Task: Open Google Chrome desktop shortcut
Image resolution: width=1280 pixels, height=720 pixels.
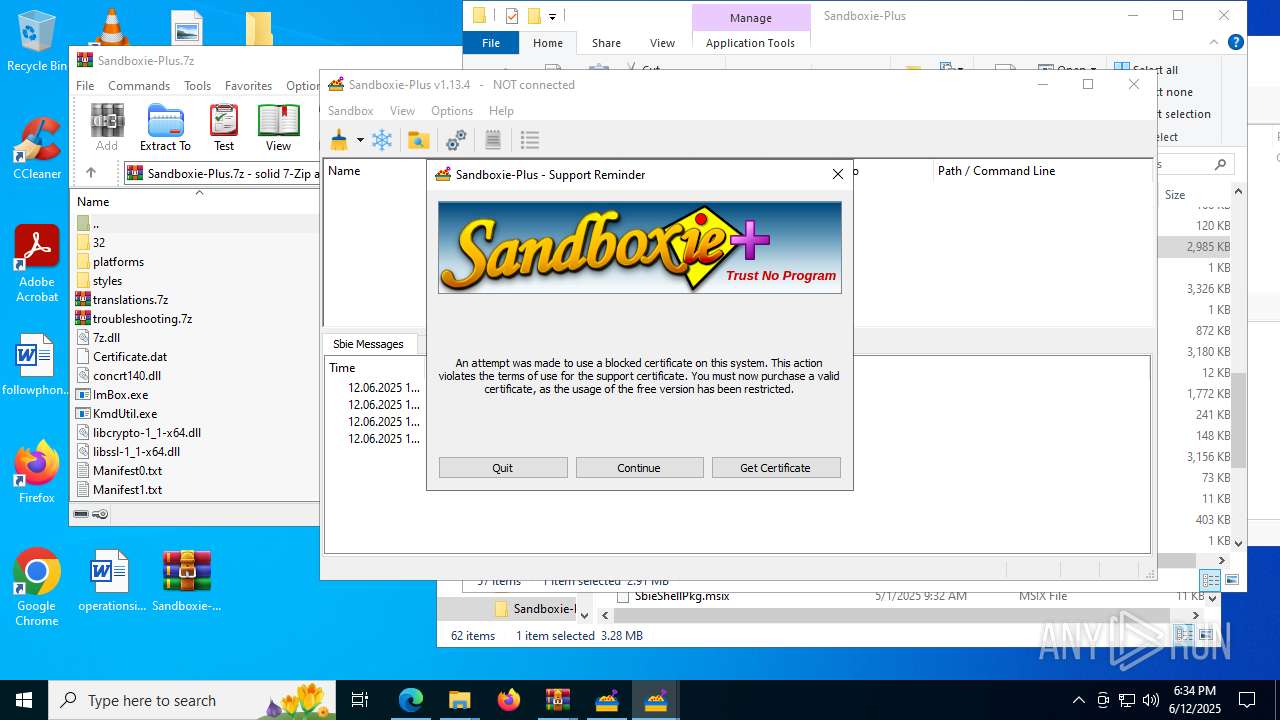Action: pyautogui.click(x=37, y=588)
